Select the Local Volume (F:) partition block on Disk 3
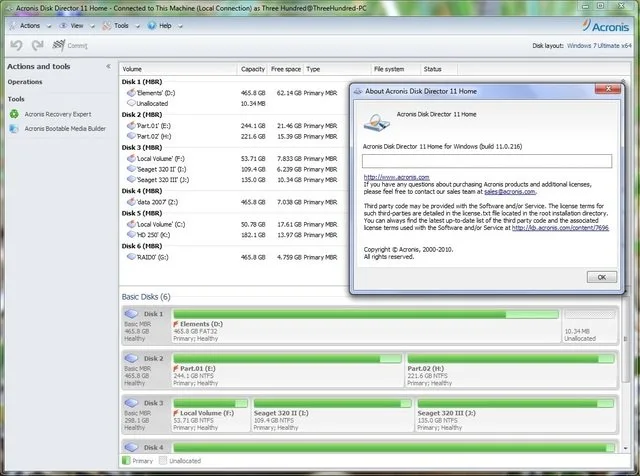 tap(210, 415)
